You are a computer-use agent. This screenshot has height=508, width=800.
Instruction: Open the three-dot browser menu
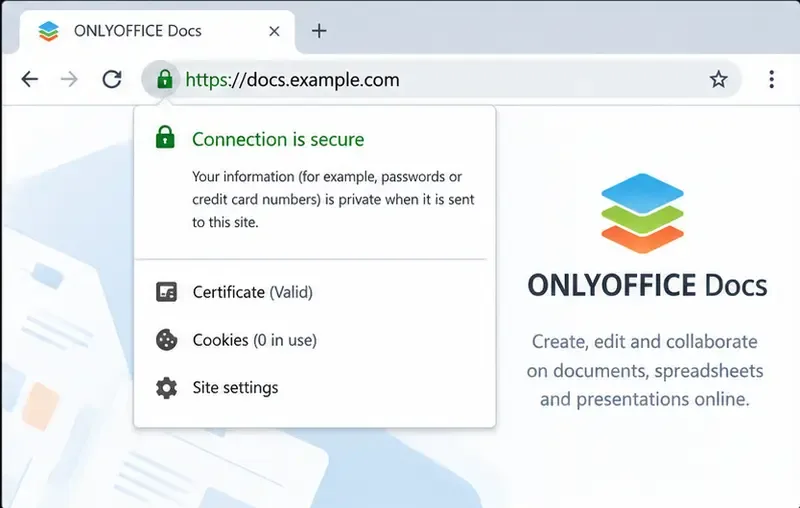771,79
